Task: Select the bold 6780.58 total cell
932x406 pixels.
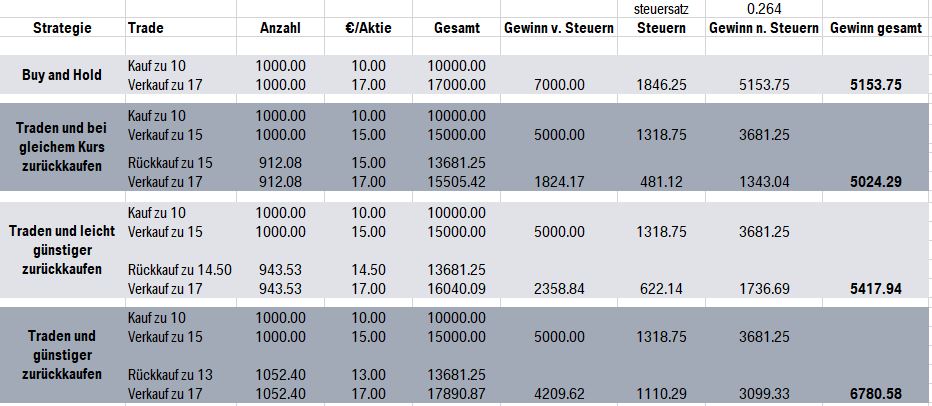Action: coord(876,394)
